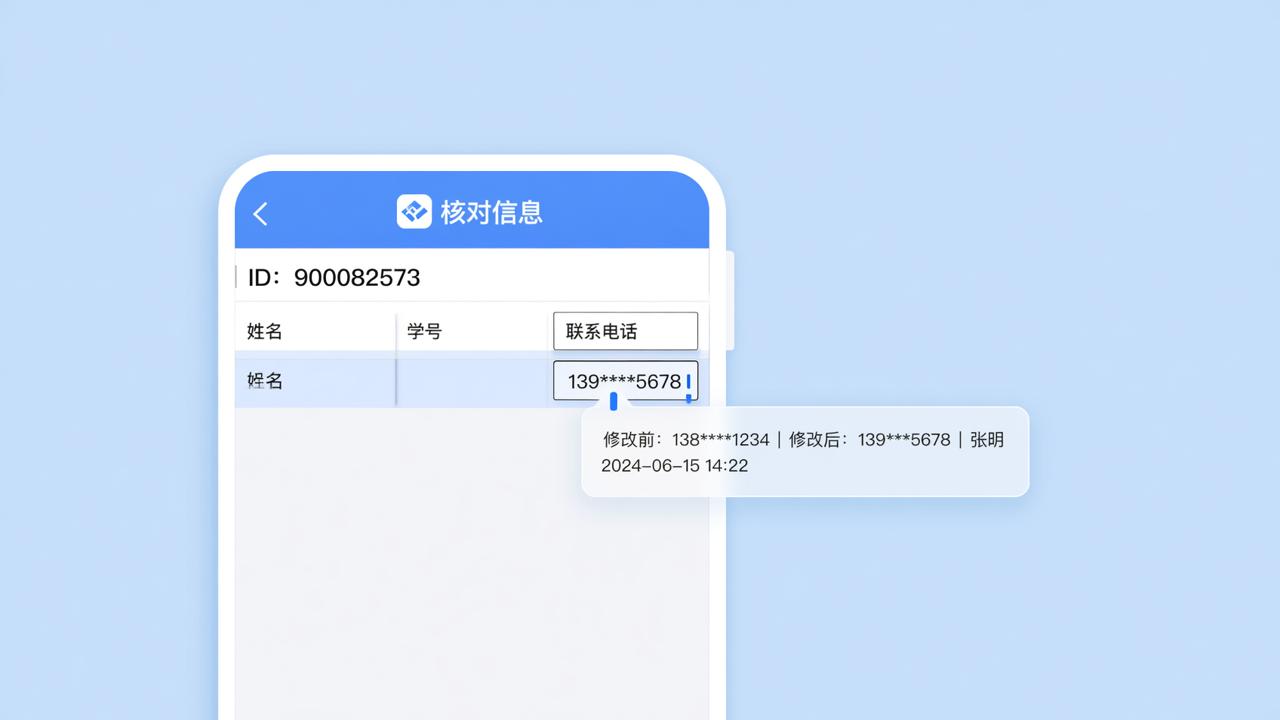Tap the back arrow in the header
1280x720 pixels.
(261, 213)
